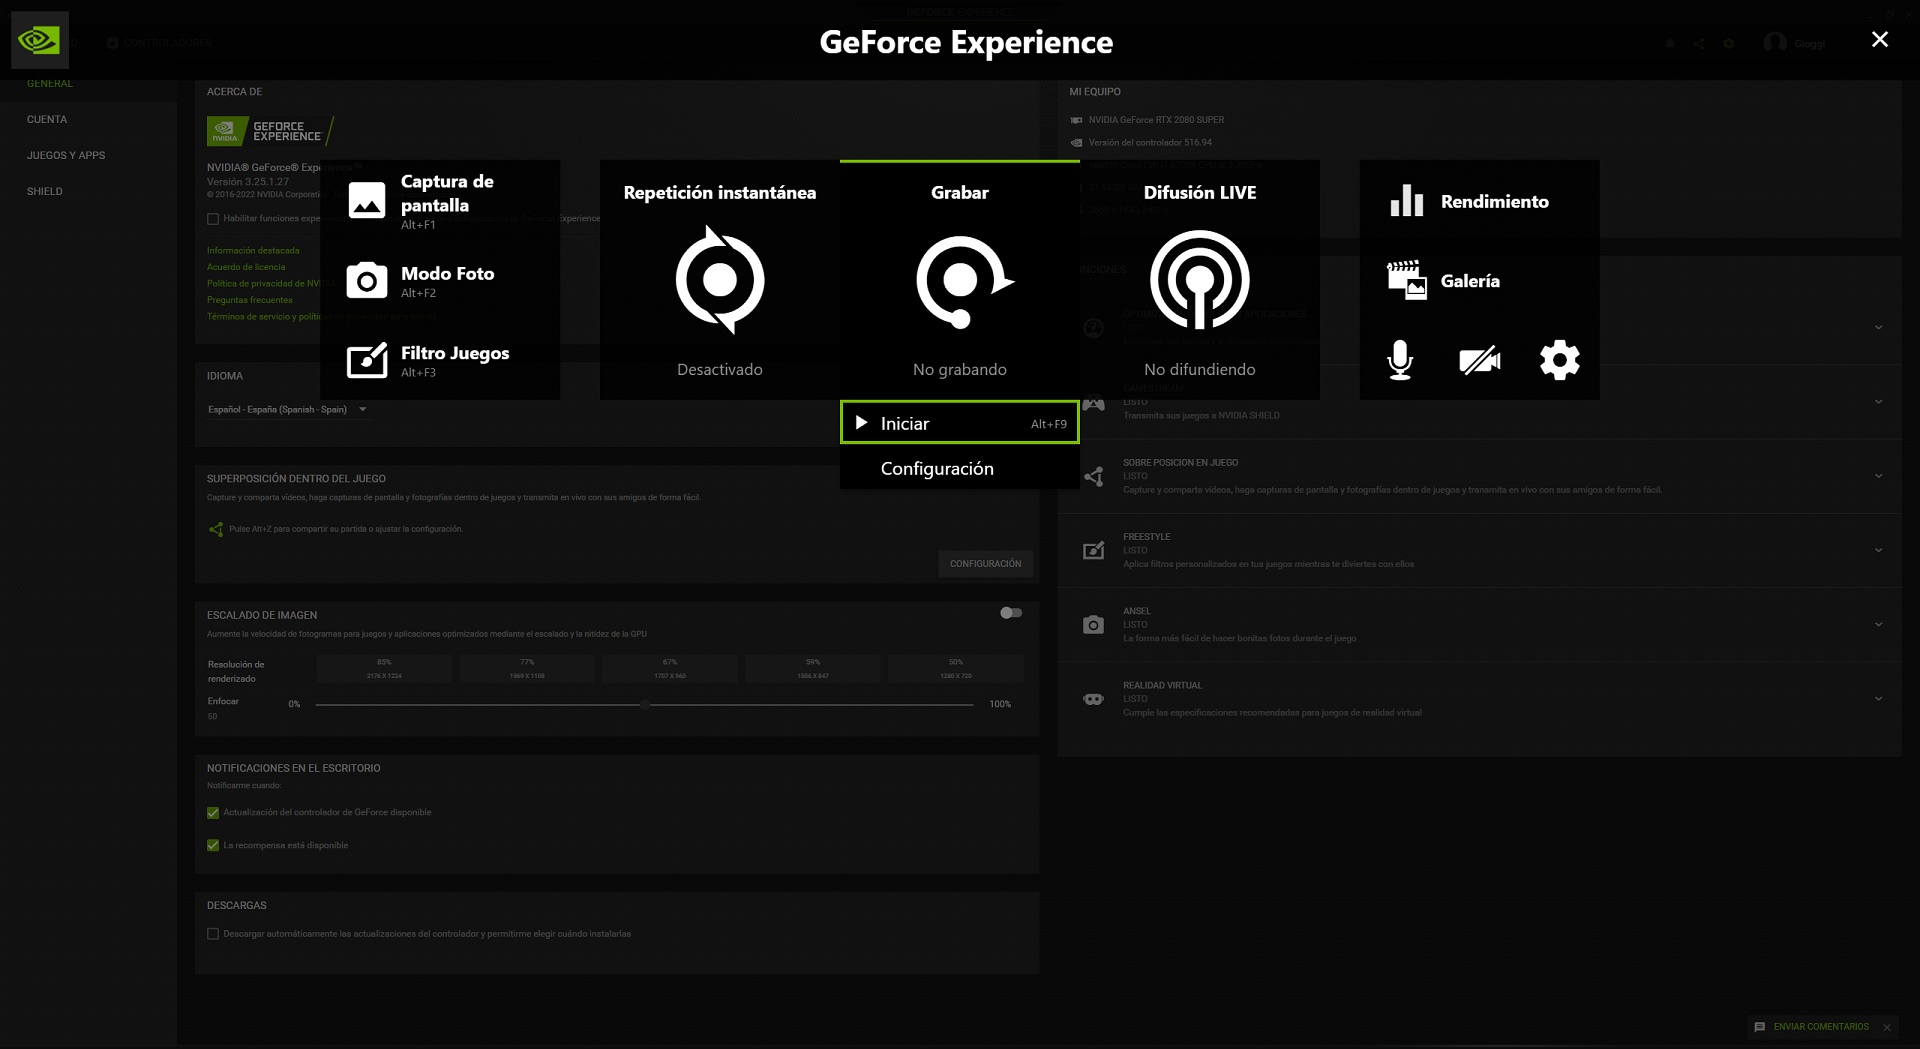
Task: Toggle Habilitar funciones experimentales checkbox
Action: (x=213, y=219)
